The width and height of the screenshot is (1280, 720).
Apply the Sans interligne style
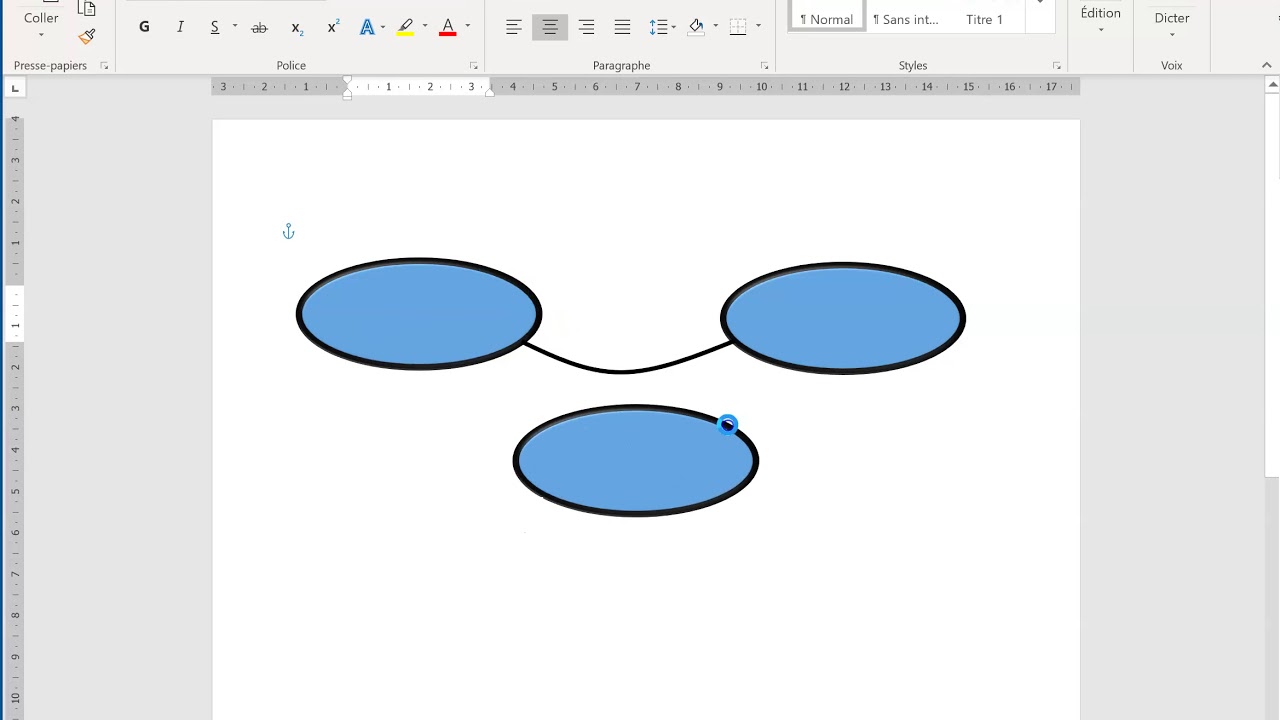pyautogui.click(x=906, y=19)
